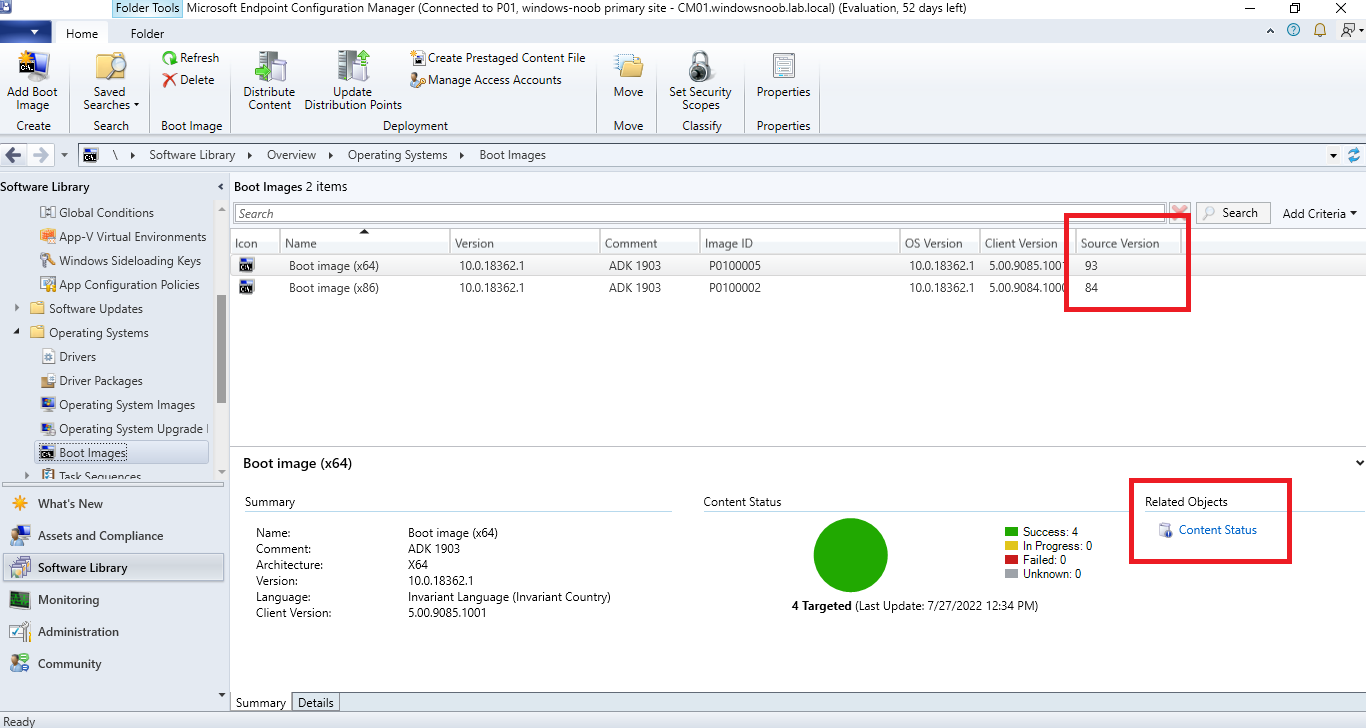
Task: Collapse the Operating Systems folder
Action: click(16, 333)
